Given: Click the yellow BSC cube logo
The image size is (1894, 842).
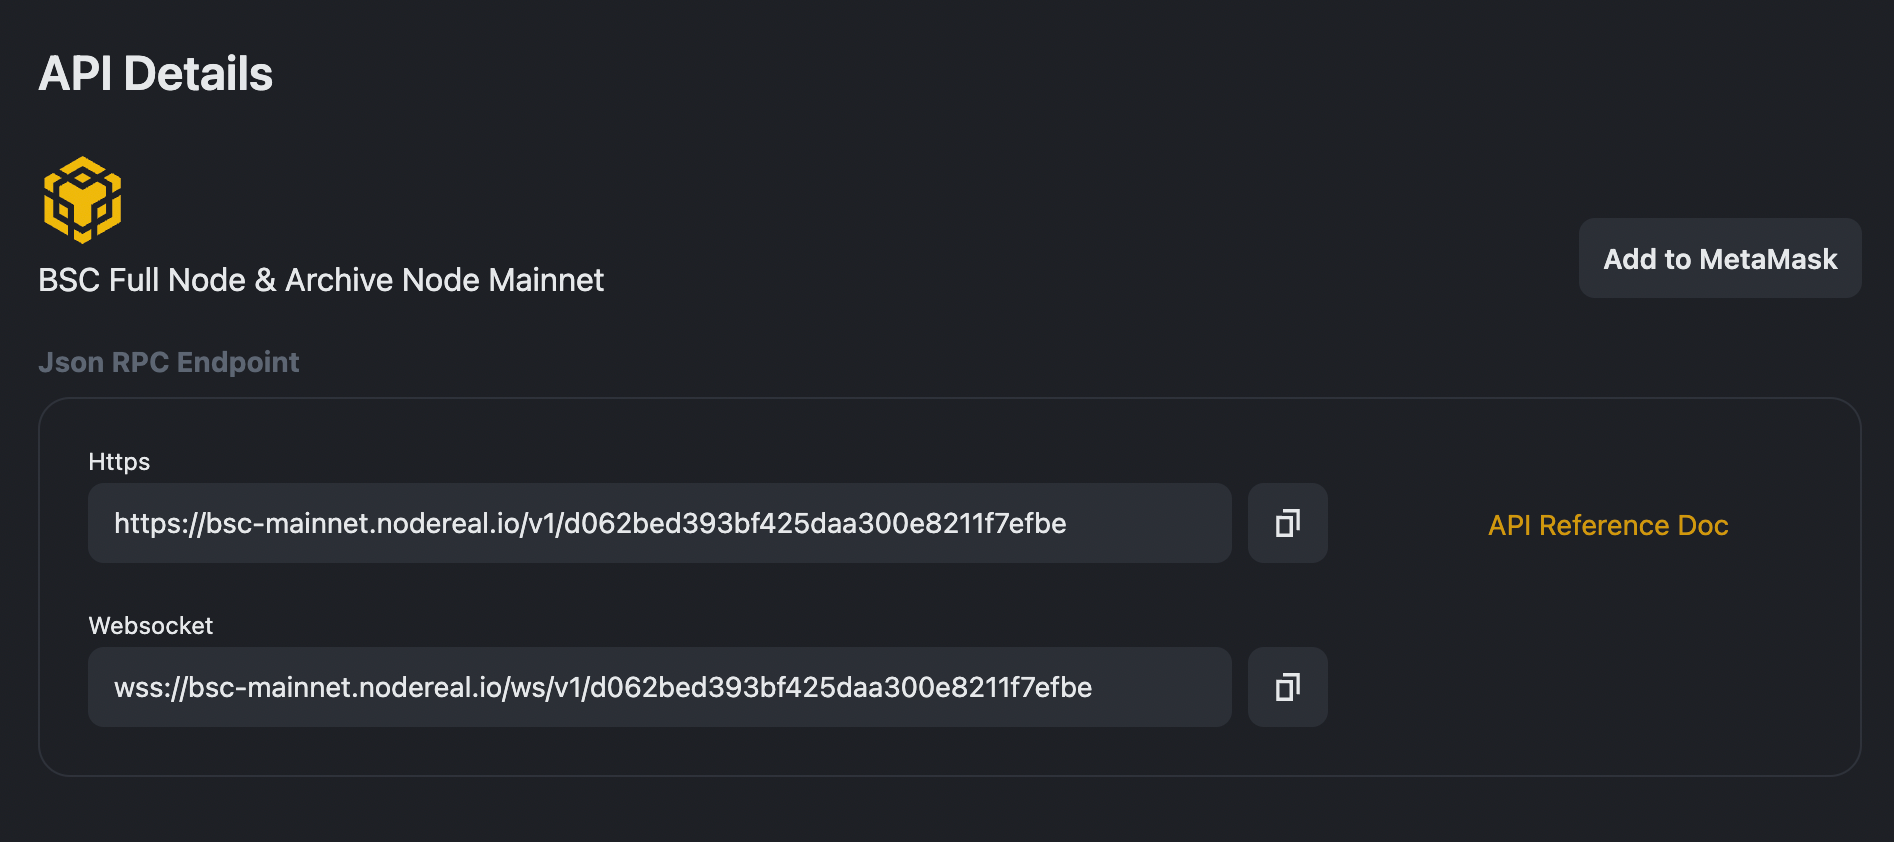Looking at the screenshot, I should click(82, 200).
